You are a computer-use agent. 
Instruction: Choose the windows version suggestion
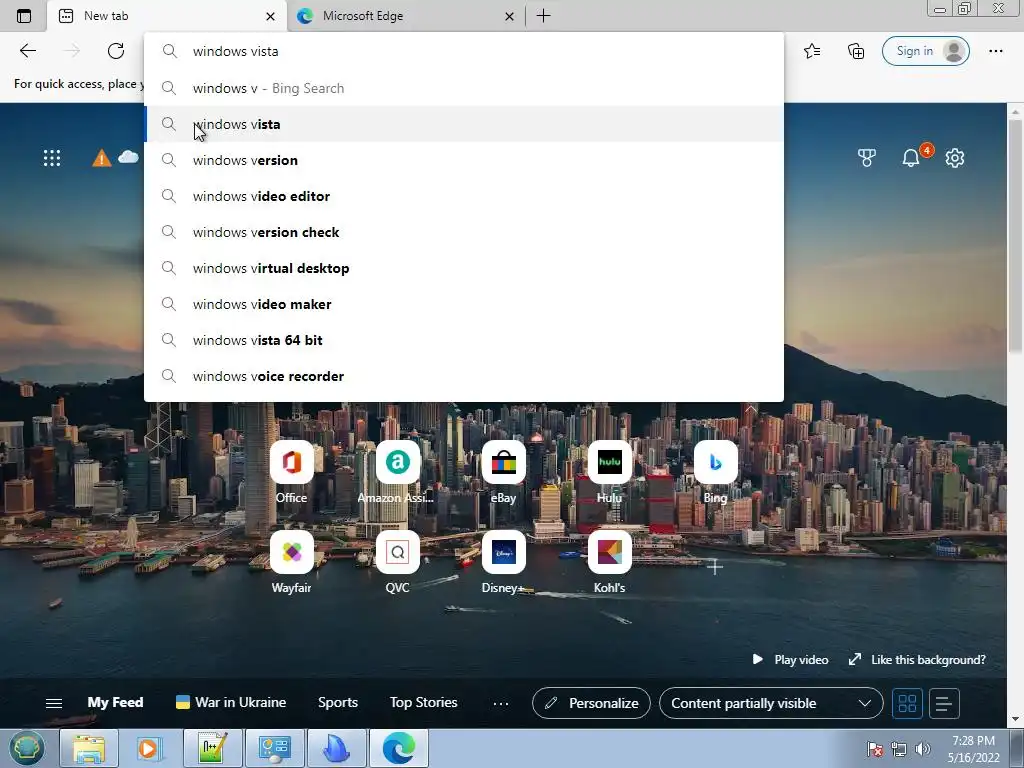point(464,160)
